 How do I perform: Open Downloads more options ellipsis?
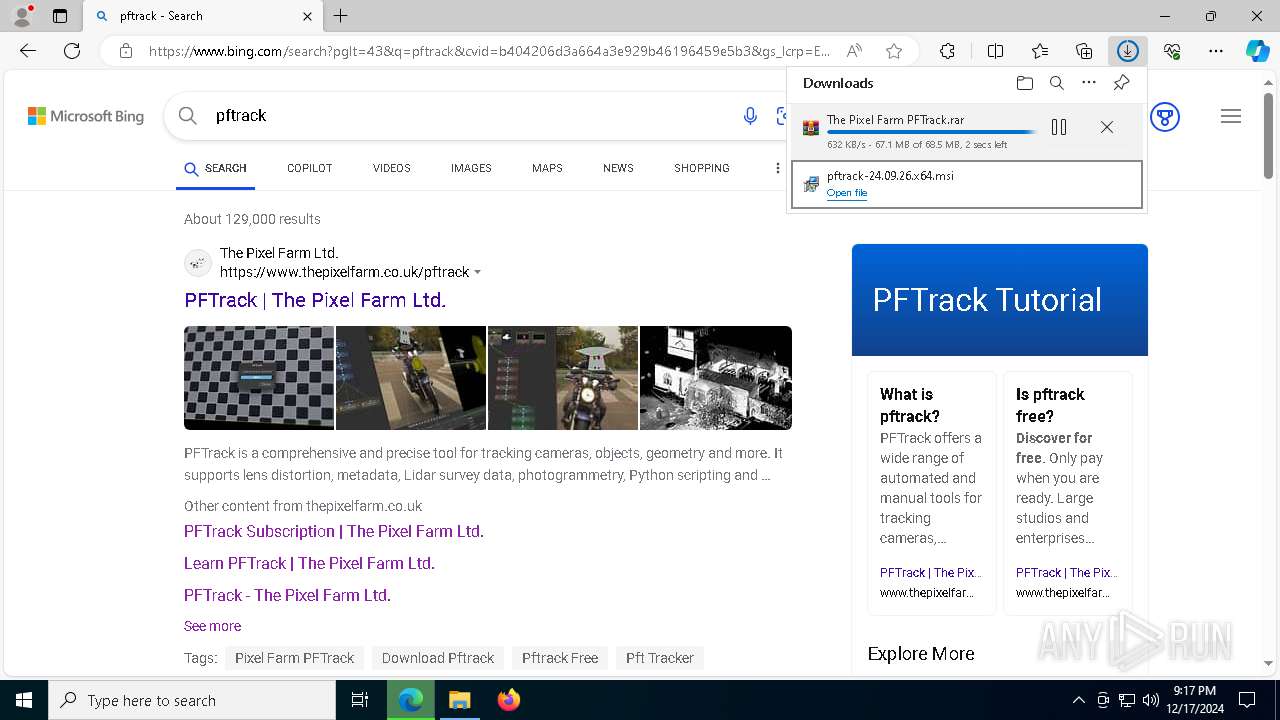(1089, 83)
